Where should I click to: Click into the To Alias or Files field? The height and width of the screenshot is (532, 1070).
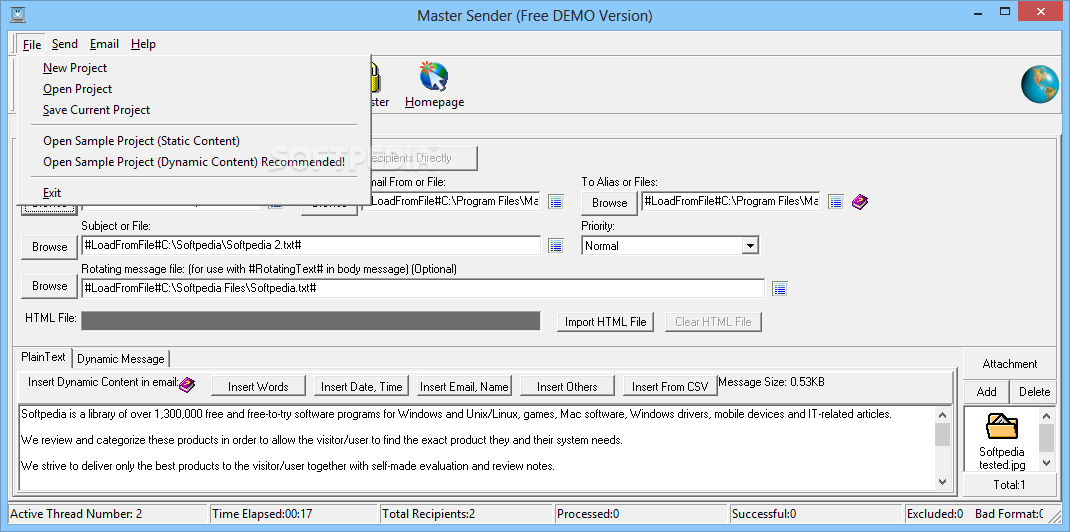730,202
